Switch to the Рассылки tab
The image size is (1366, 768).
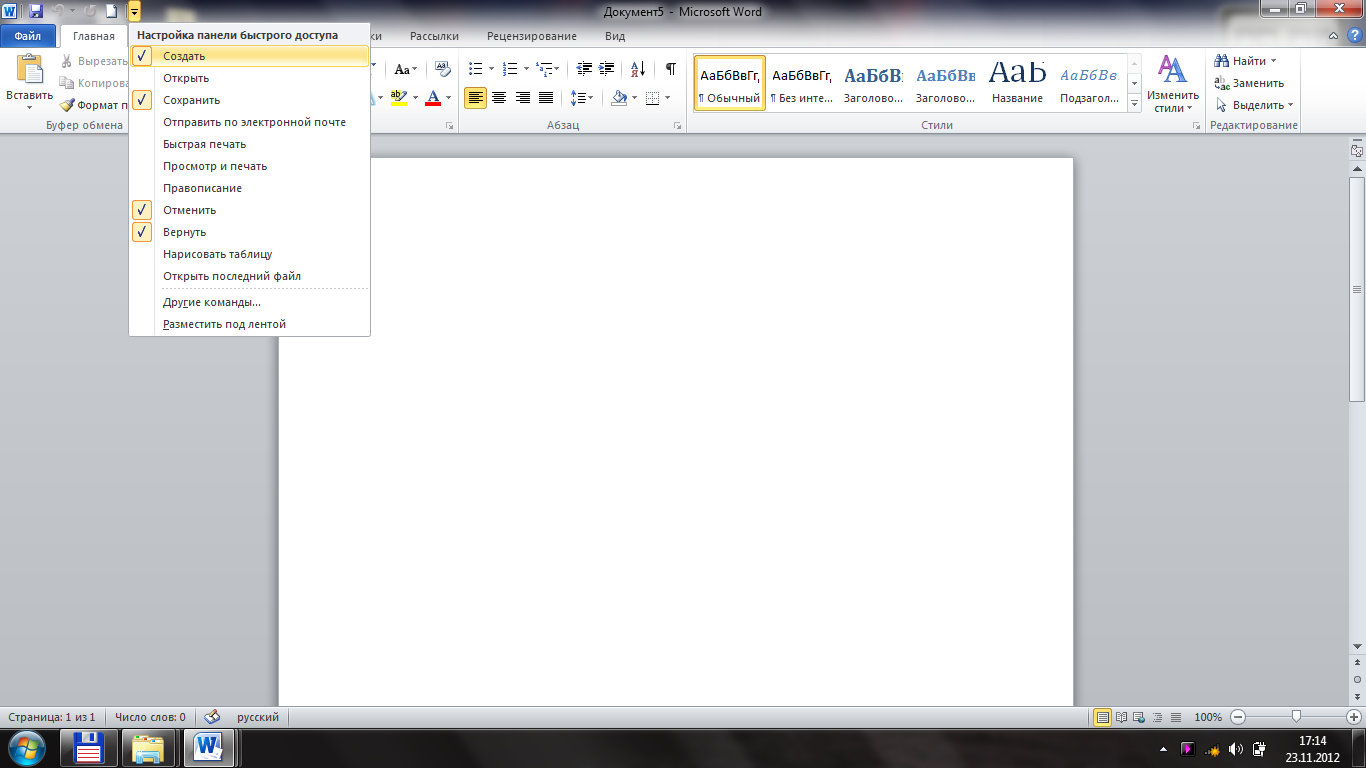pyautogui.click(x=434, y=36)
